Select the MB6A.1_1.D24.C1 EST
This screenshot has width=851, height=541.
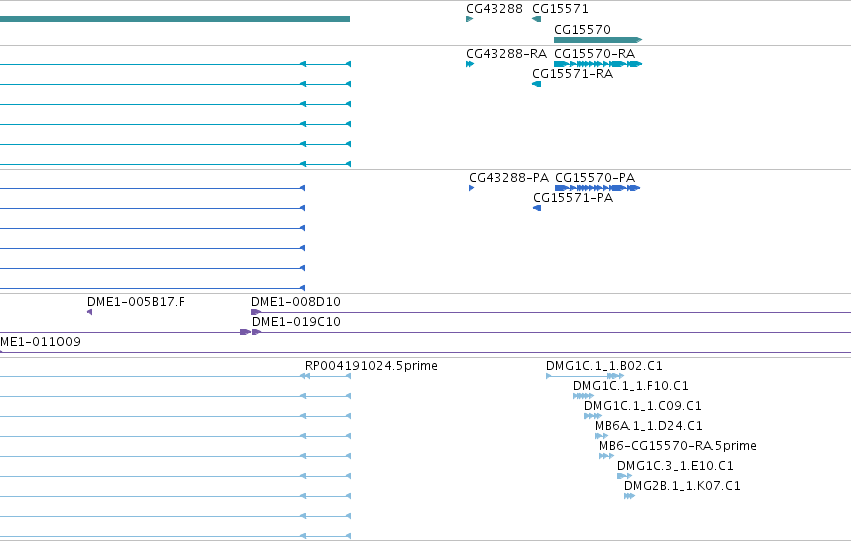pyautogui.click(x=601, y=436)
